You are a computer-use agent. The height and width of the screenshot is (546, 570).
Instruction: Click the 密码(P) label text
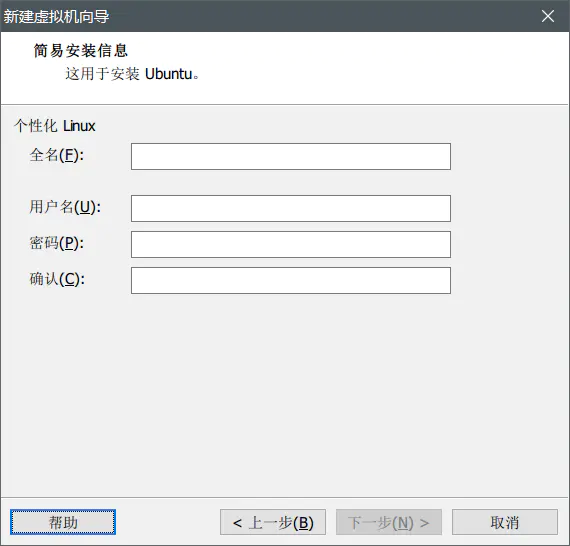pyautogui.click(x=57, y=243)
